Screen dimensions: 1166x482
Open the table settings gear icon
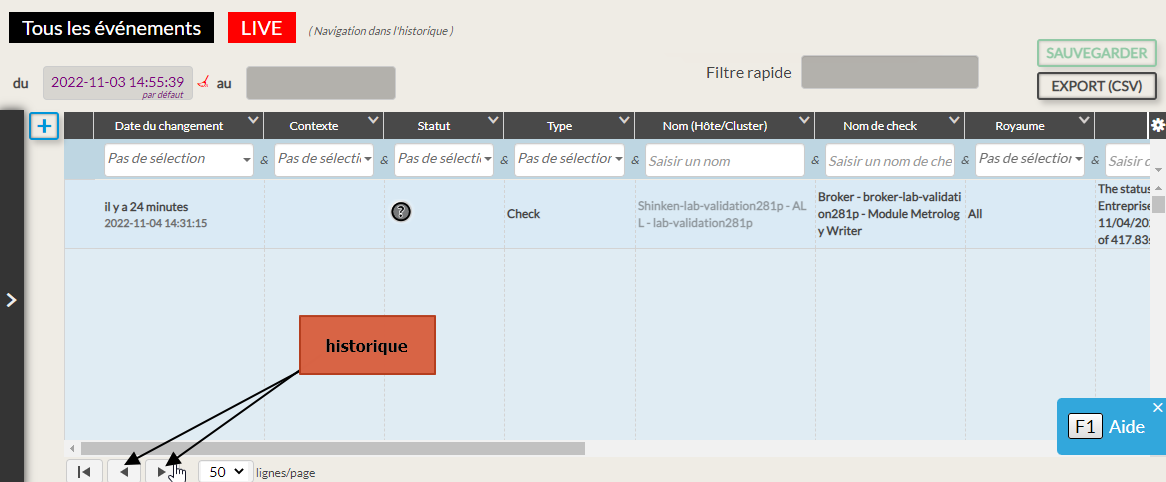(1157, 125)
